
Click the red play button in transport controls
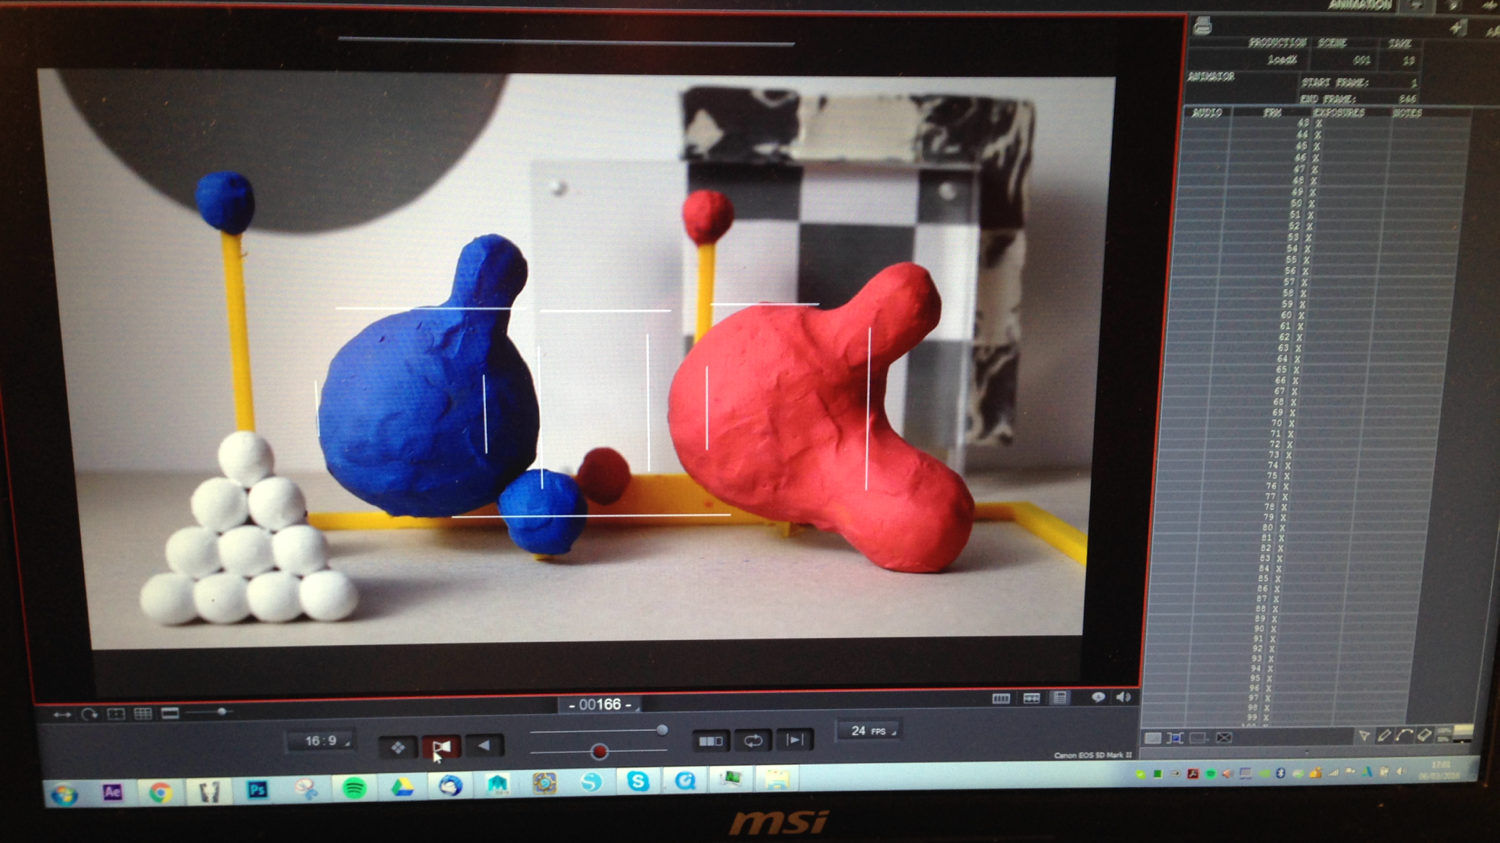441,746
